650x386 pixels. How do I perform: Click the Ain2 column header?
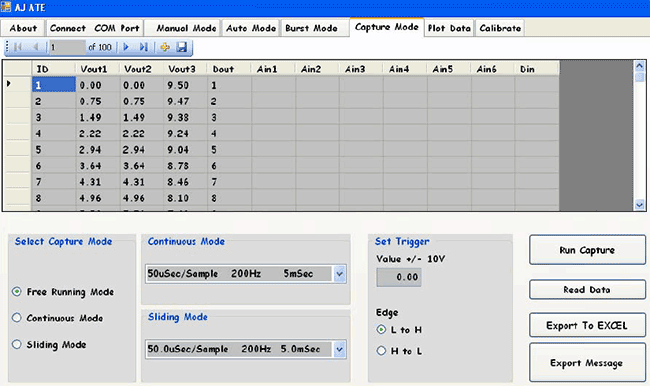pyautogui.click(x=317, y=69)
